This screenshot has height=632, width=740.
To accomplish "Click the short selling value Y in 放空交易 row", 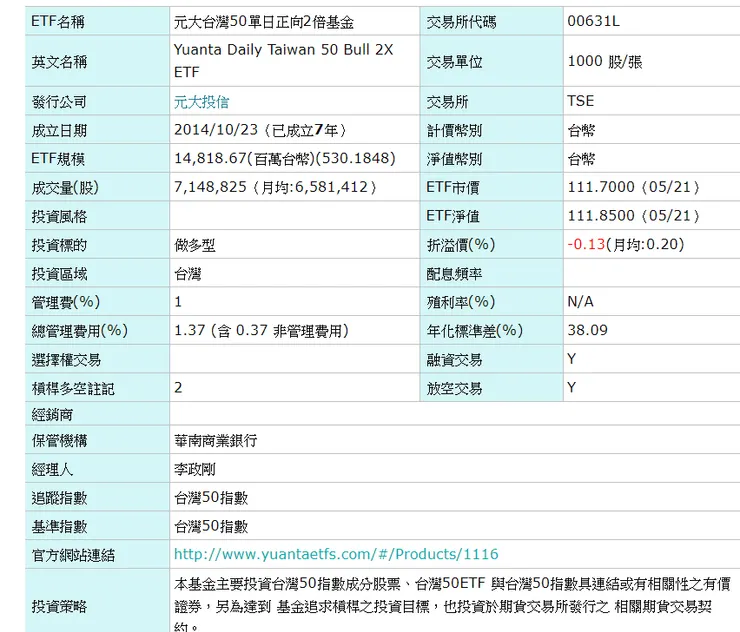I will [x=572, y=388].
